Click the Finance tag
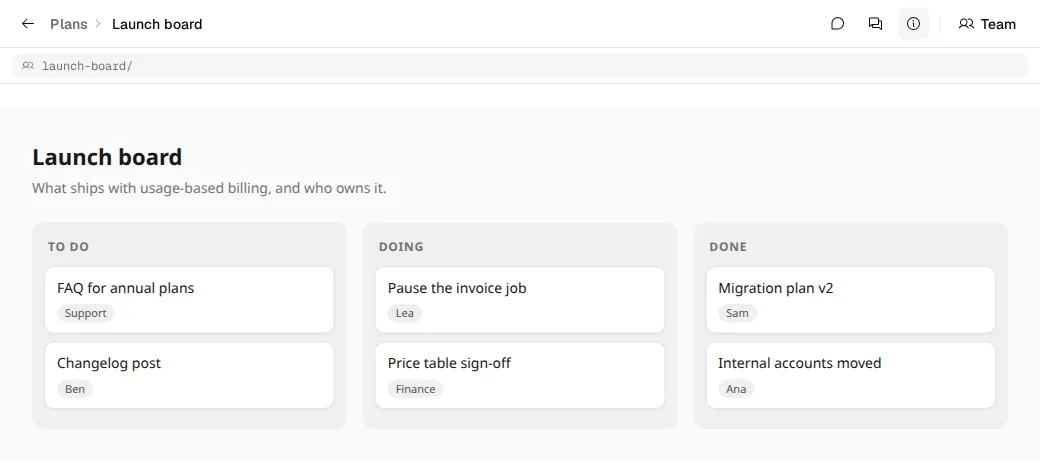 click(415, 388)
